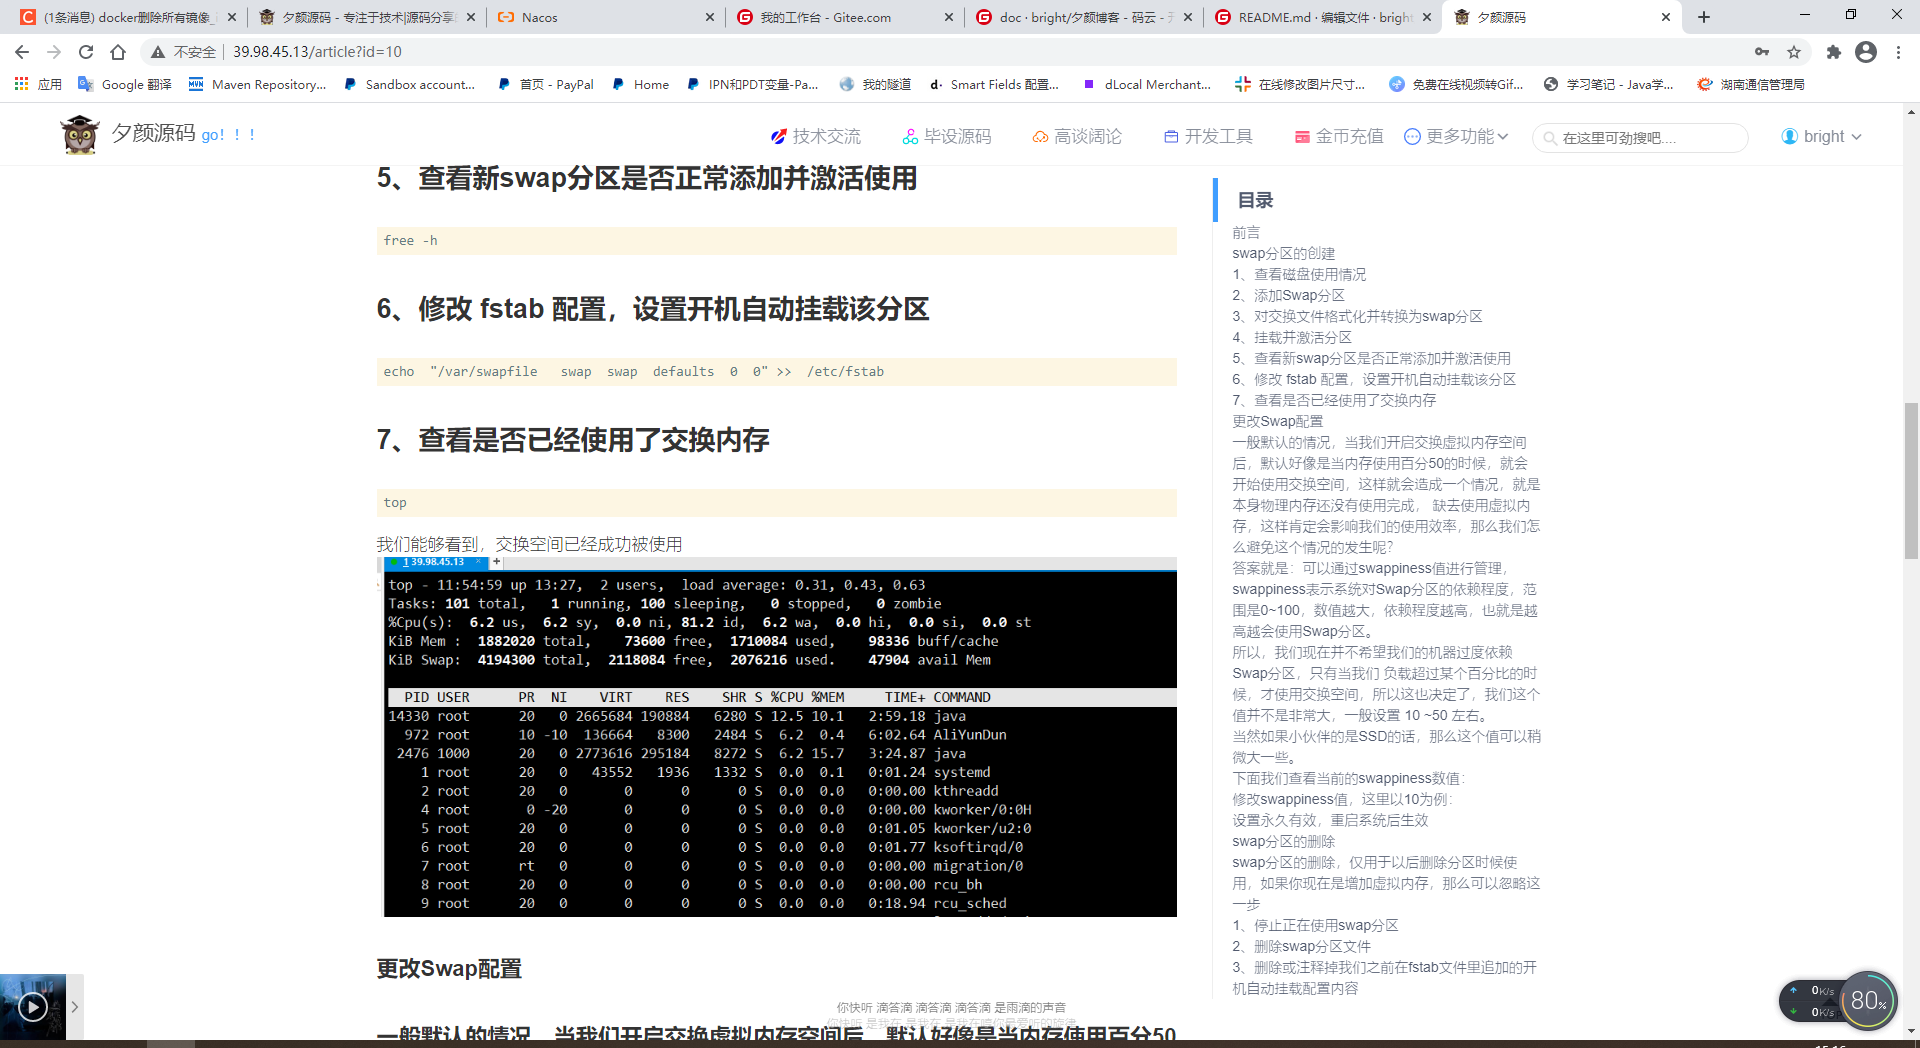
Task: Jump to swap分区的创建 in contents
Action: coord(1283,253)
